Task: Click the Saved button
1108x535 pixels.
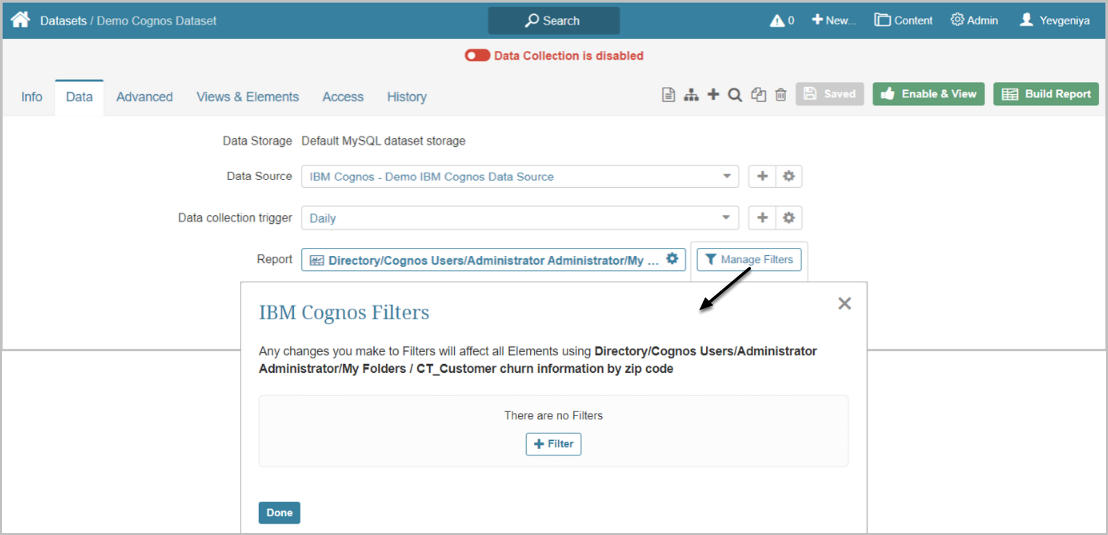Action: tap(830, 94)
